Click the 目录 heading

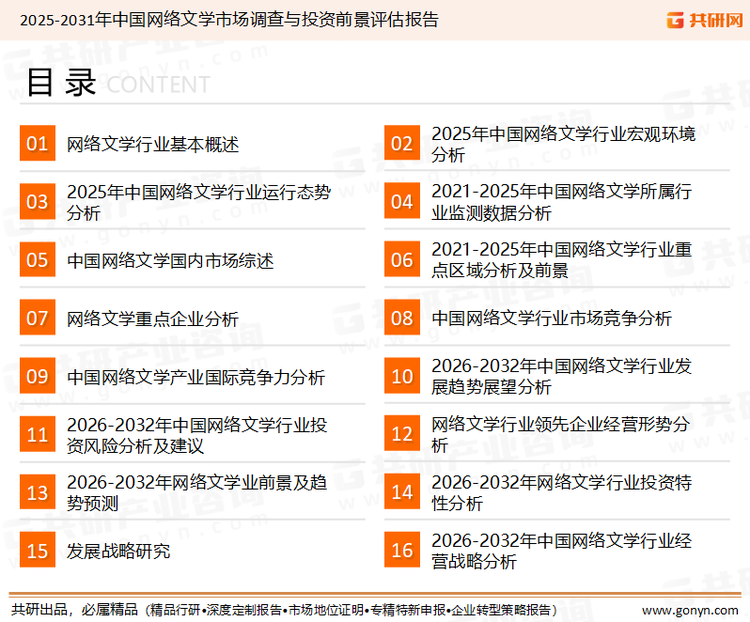tap(61, 83)
